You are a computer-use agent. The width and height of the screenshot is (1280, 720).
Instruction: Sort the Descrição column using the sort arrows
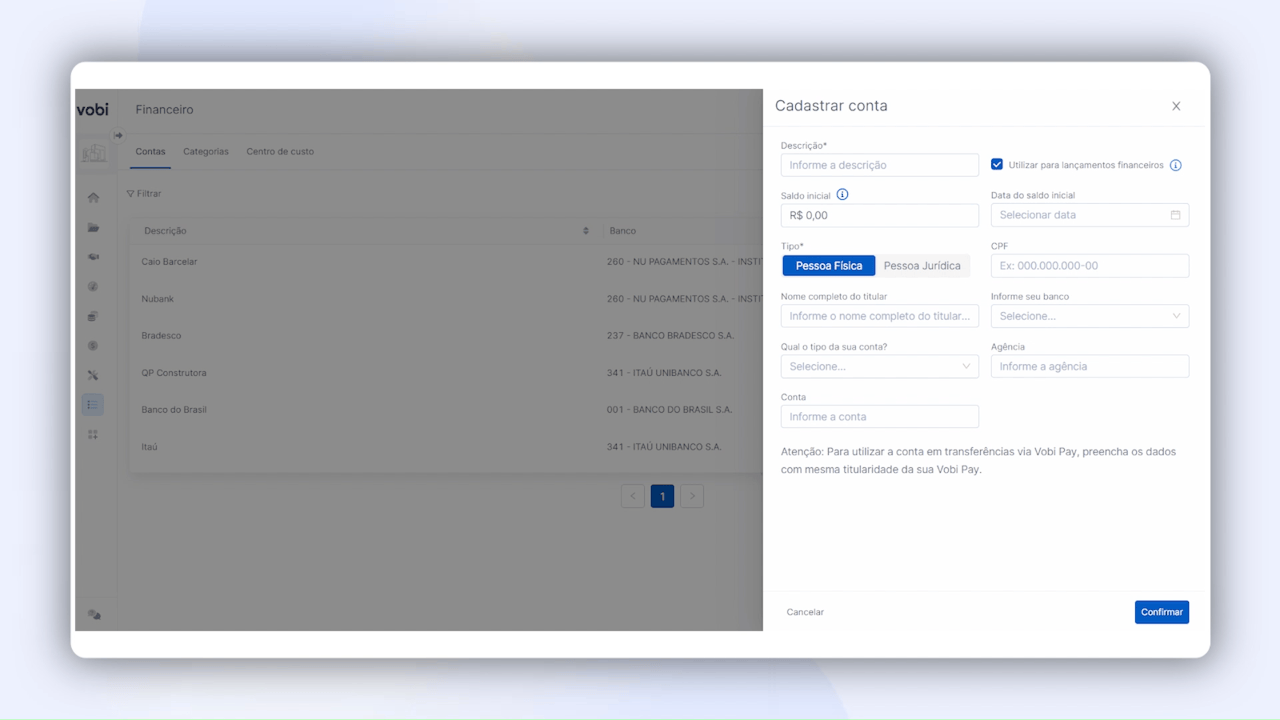[x=586, y=231]
